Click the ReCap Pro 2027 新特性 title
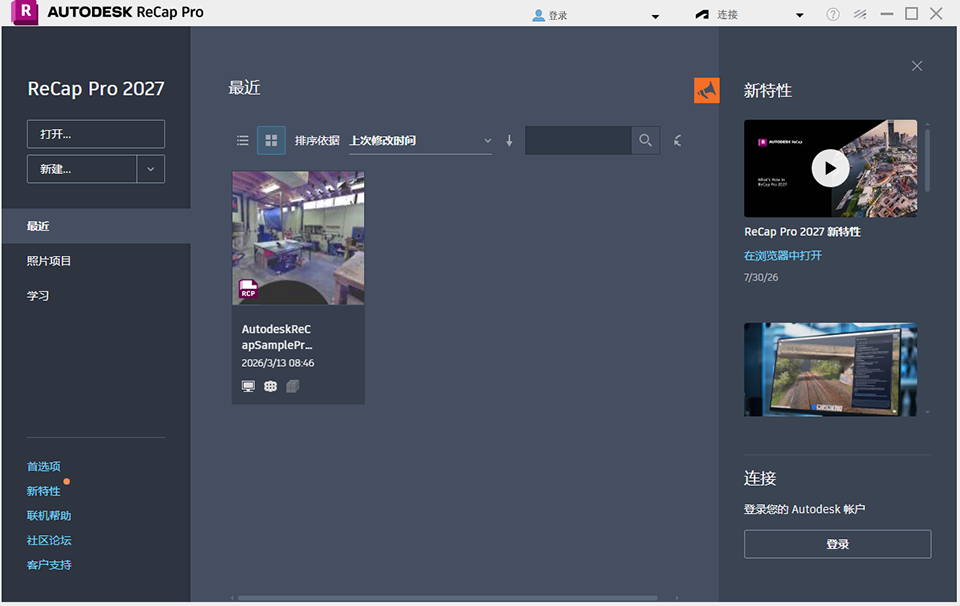This screenshot has width=960, height=606. click(x=802, y=231)
